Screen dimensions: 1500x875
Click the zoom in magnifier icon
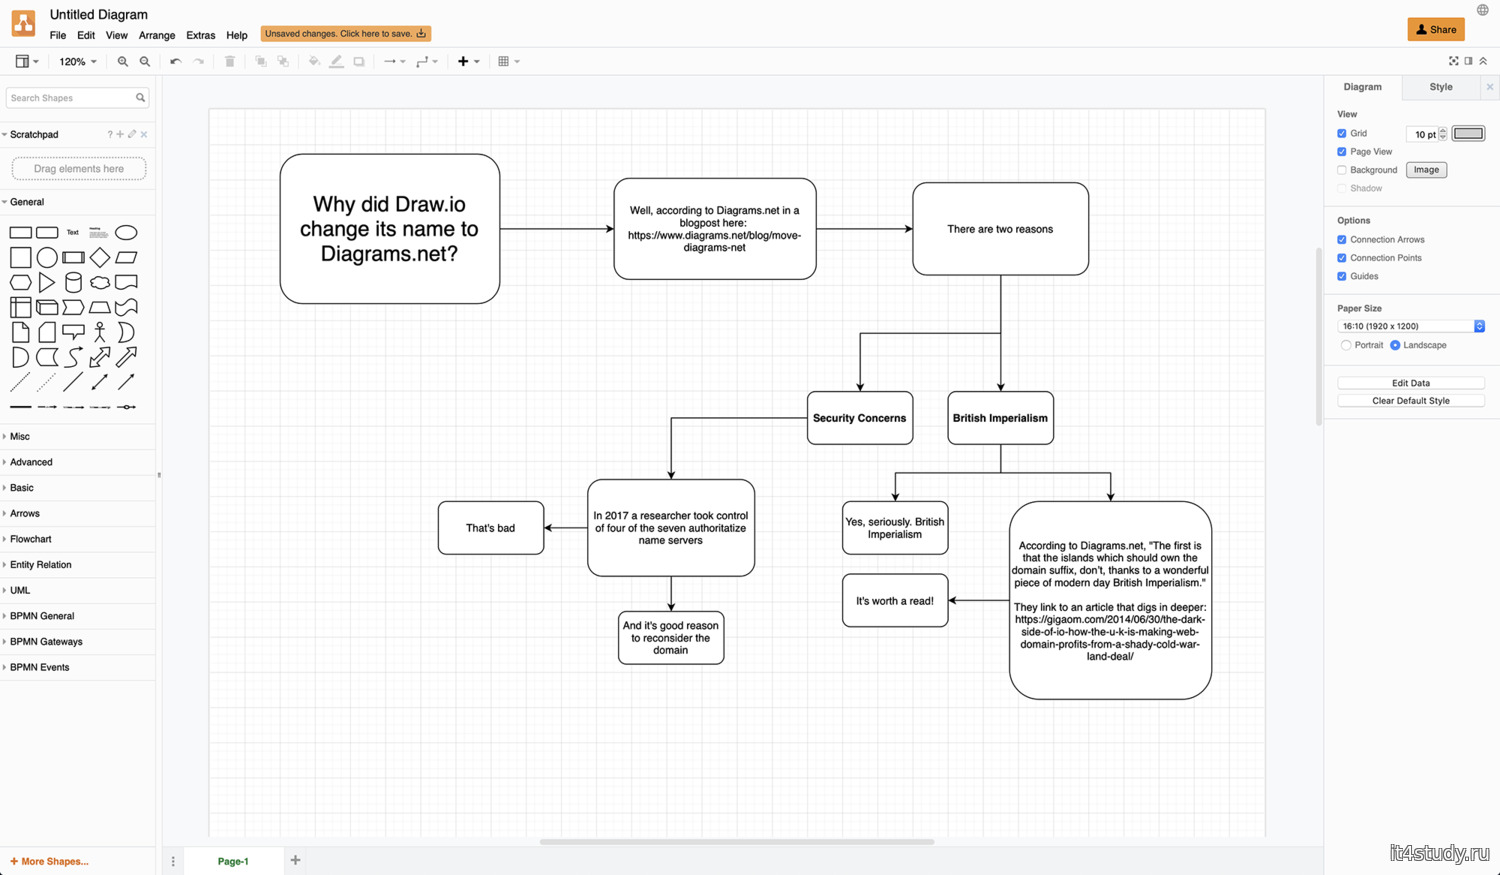point(122,62)
